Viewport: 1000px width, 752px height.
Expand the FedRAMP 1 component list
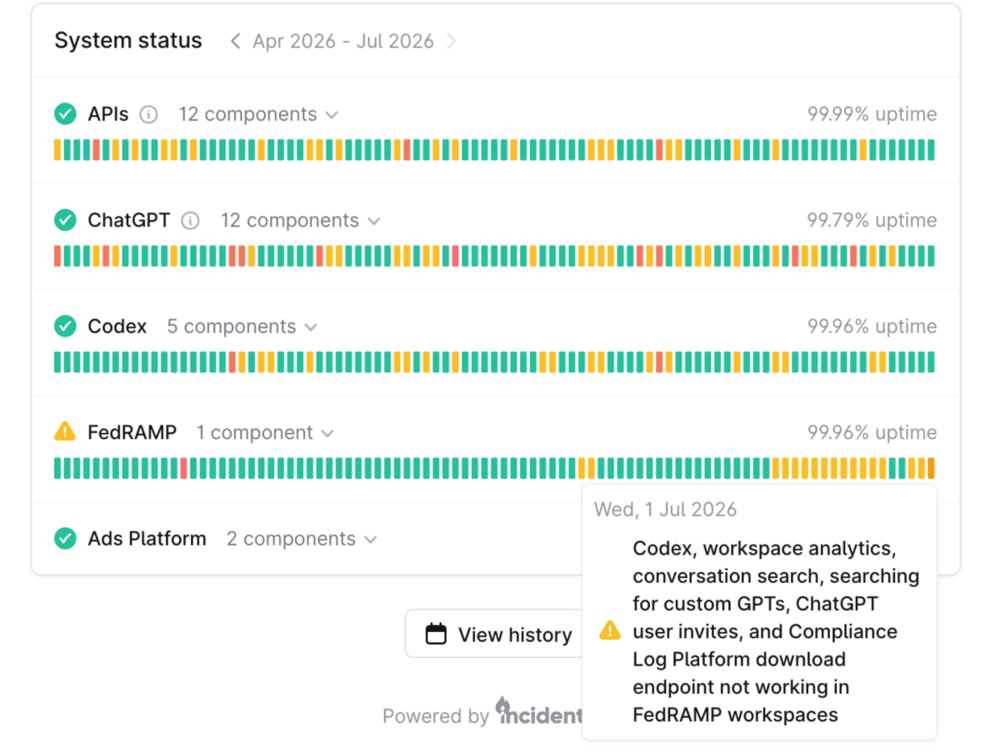coord(265,432)
